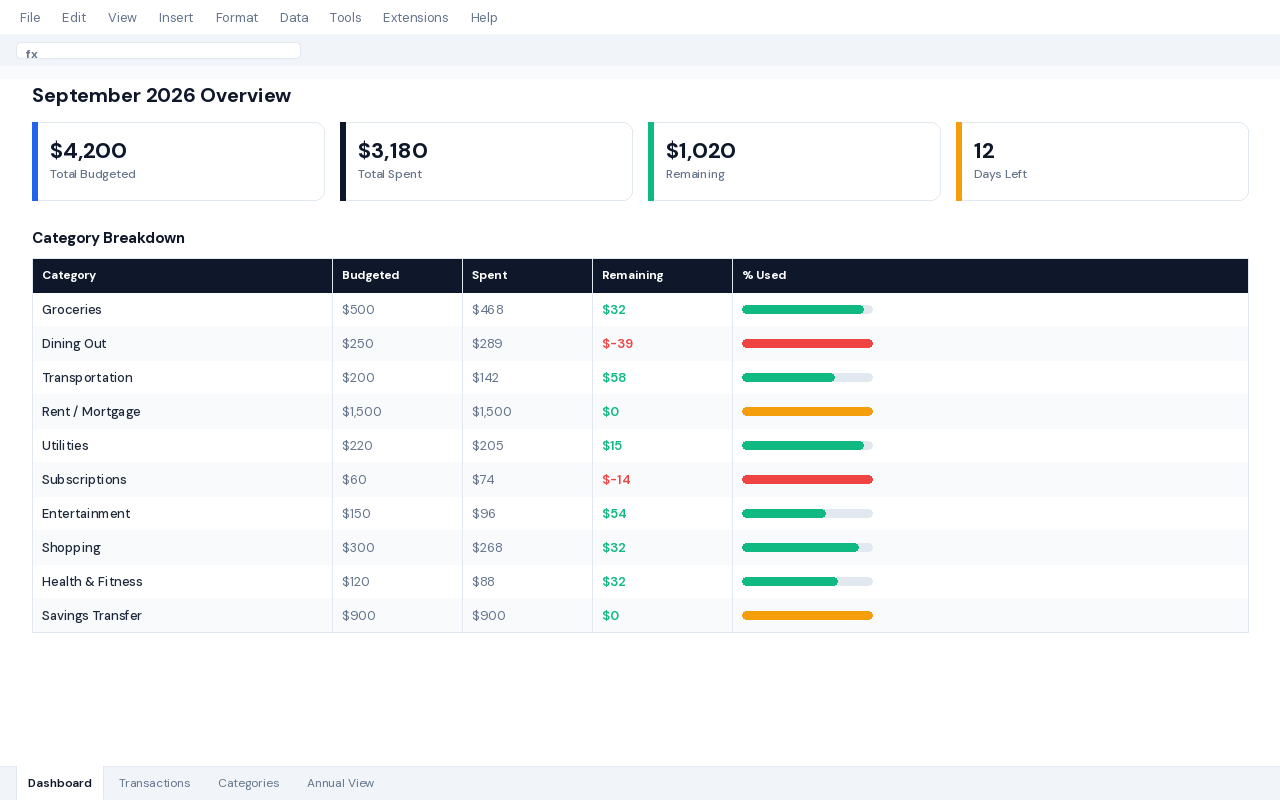
Task: Click the $150 Entertainment budgeted cell
Action: [x=397, y=514]
